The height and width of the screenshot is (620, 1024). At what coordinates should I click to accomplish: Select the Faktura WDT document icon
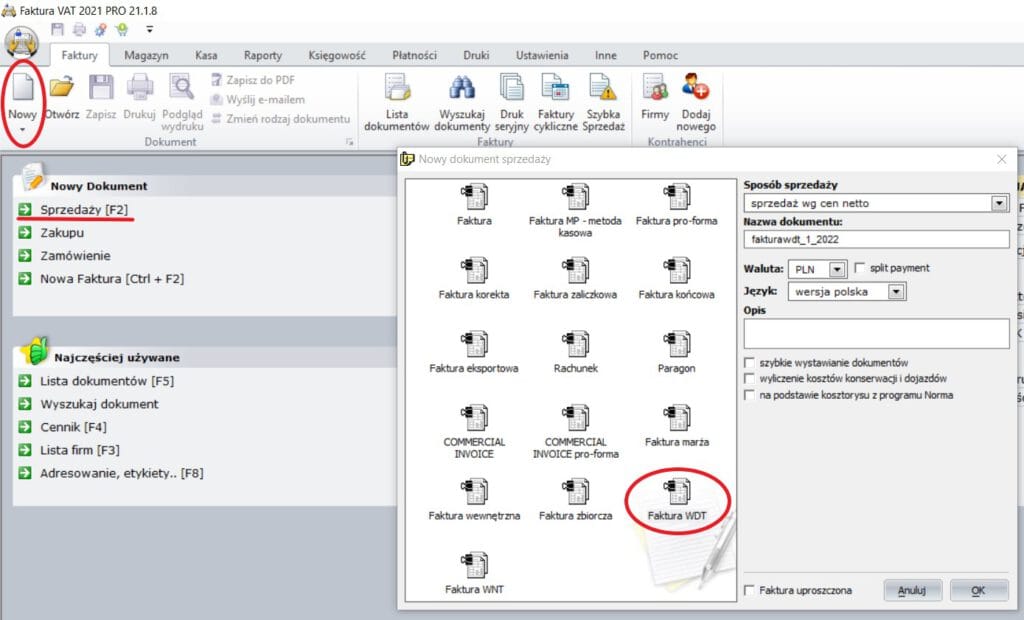click(677, 493)
